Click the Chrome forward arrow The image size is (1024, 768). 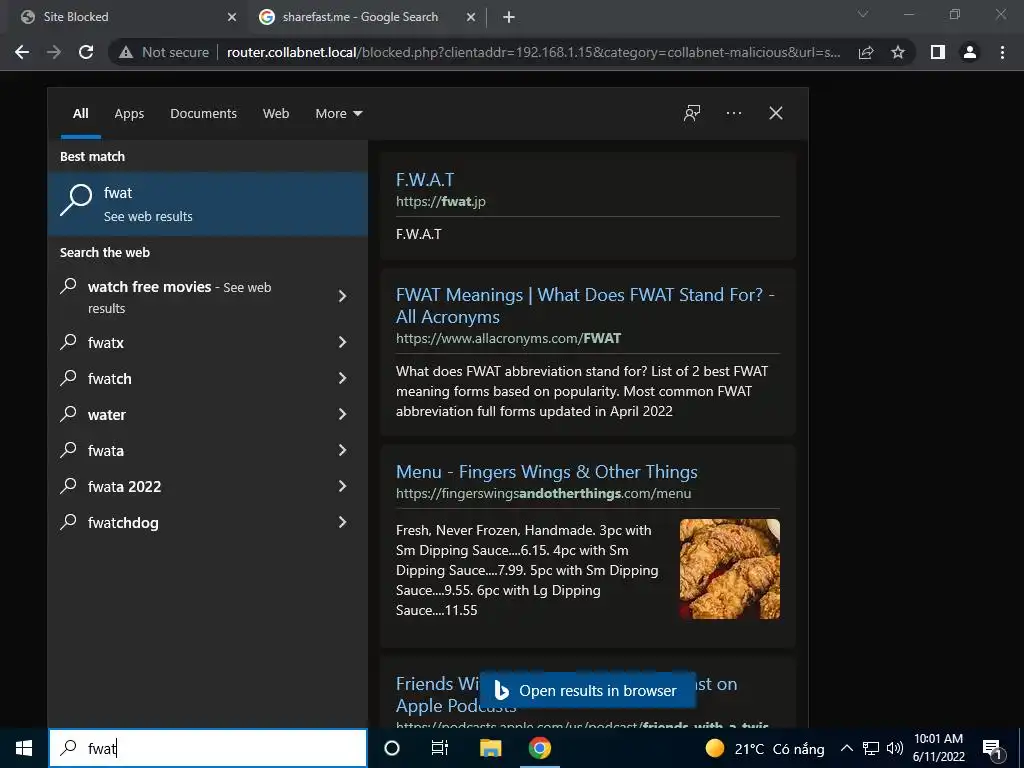(x=54, y=52)
